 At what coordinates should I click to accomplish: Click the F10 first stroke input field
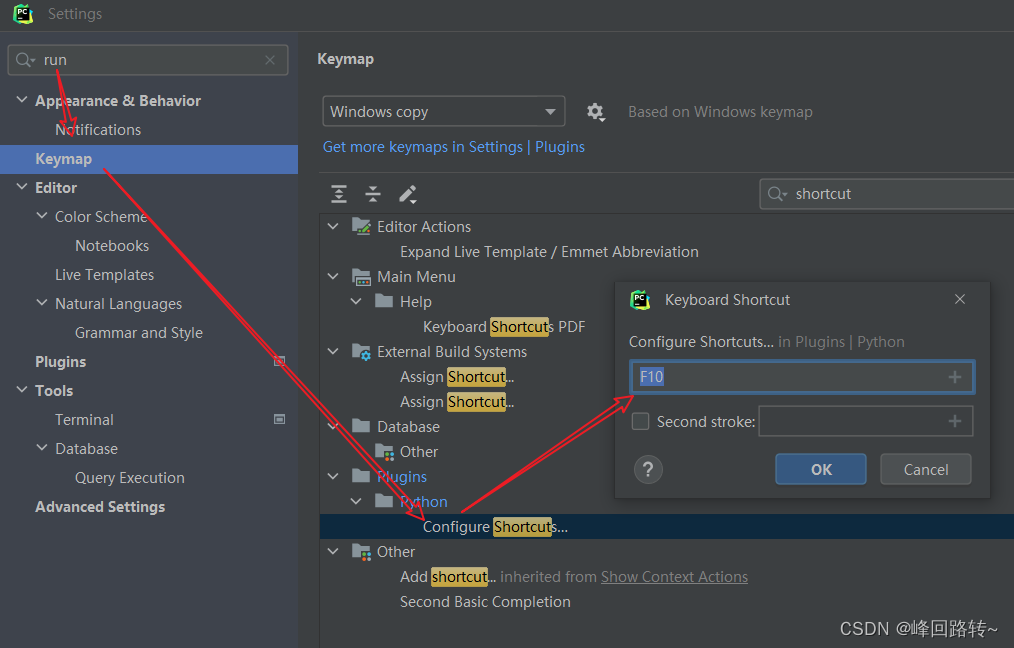click(x=802, y=377)
